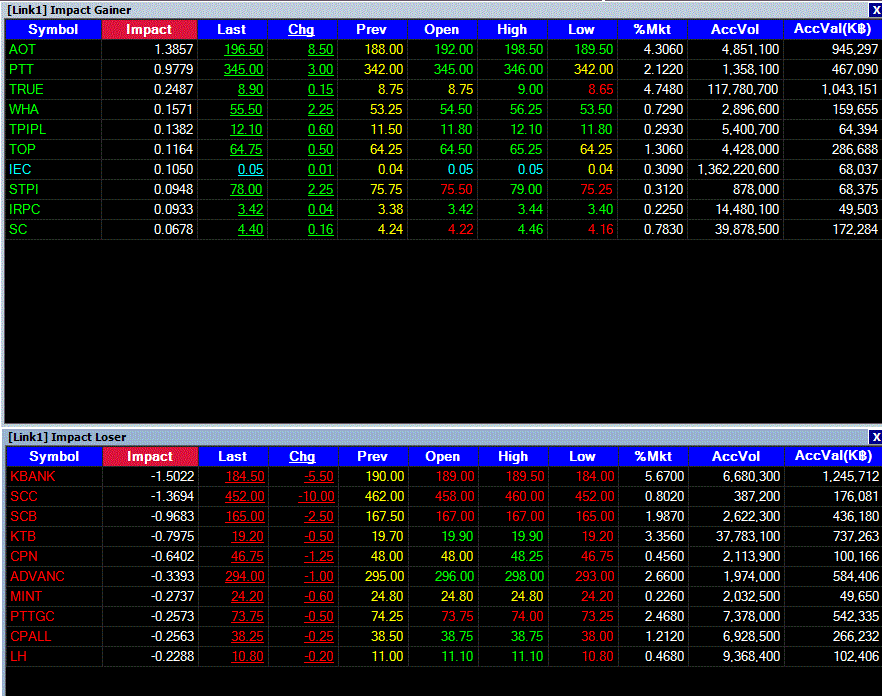Select AOT symbol in gainers
882x696 pixels.
[x=22, y=50]
